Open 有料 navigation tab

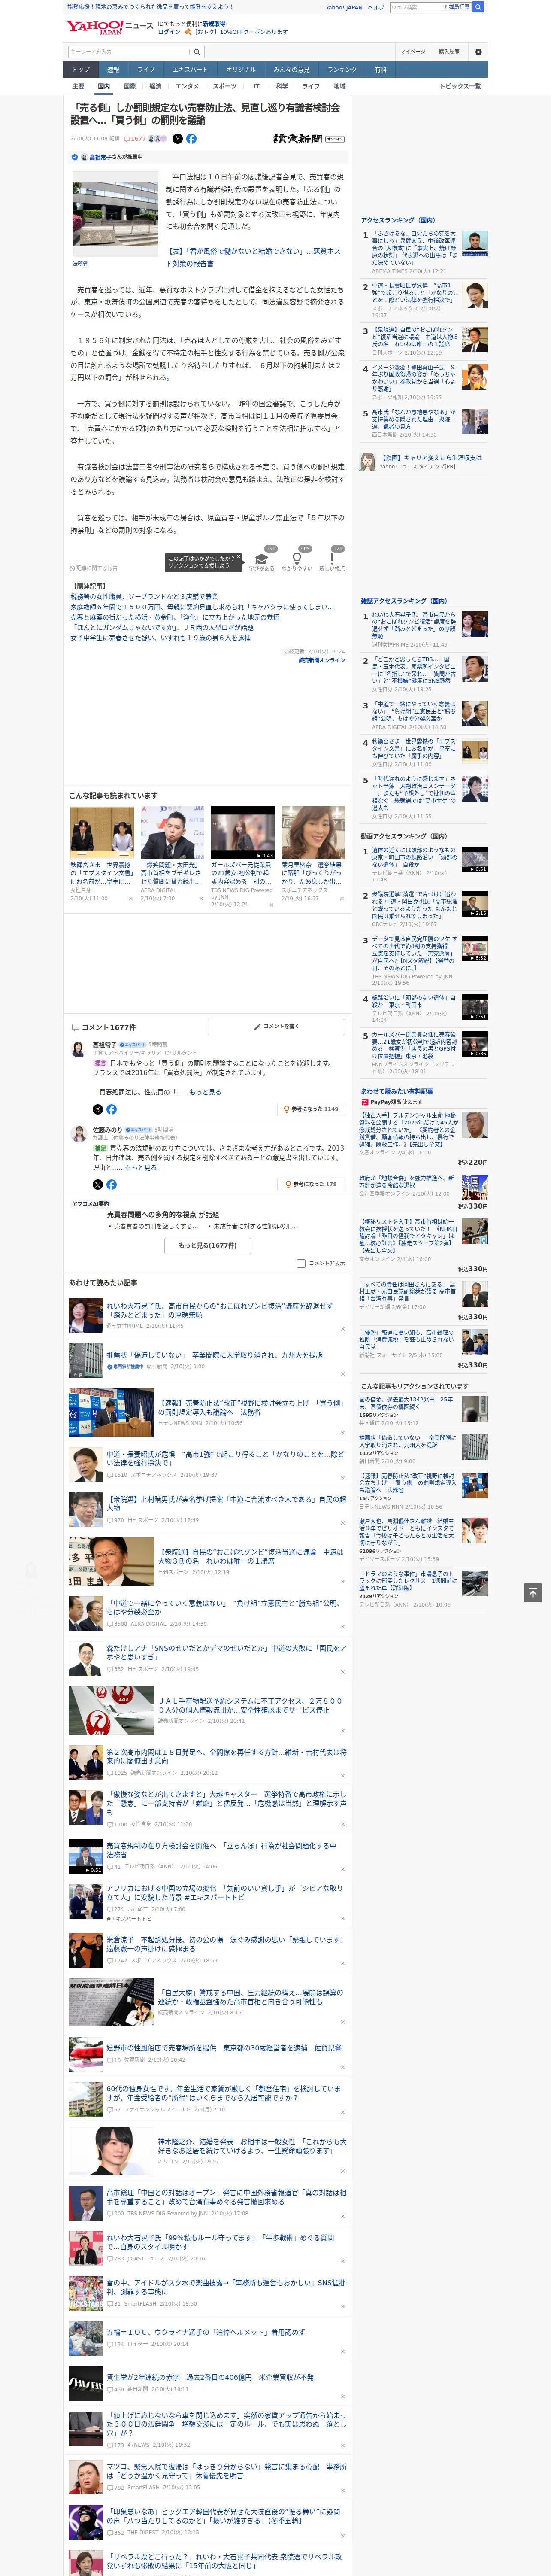[x=380, y=70]
